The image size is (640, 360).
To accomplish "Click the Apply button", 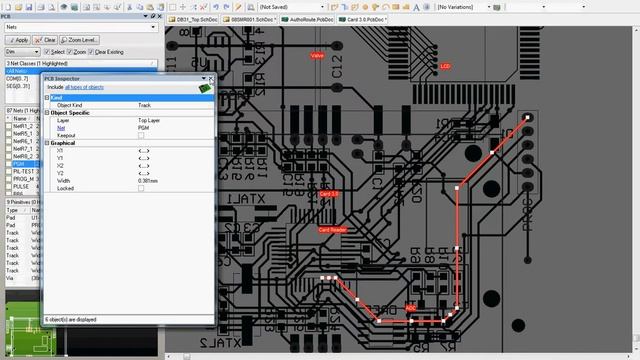I will click(x=18, y=40).
